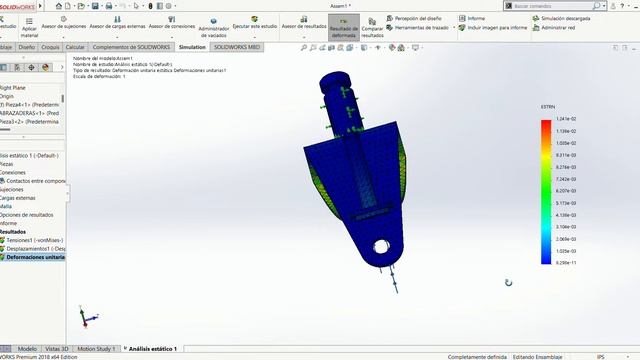This screenshot has width=640, height=360.
Task: Toggle Resultado de deformada
Action: [x=344, y=28]
